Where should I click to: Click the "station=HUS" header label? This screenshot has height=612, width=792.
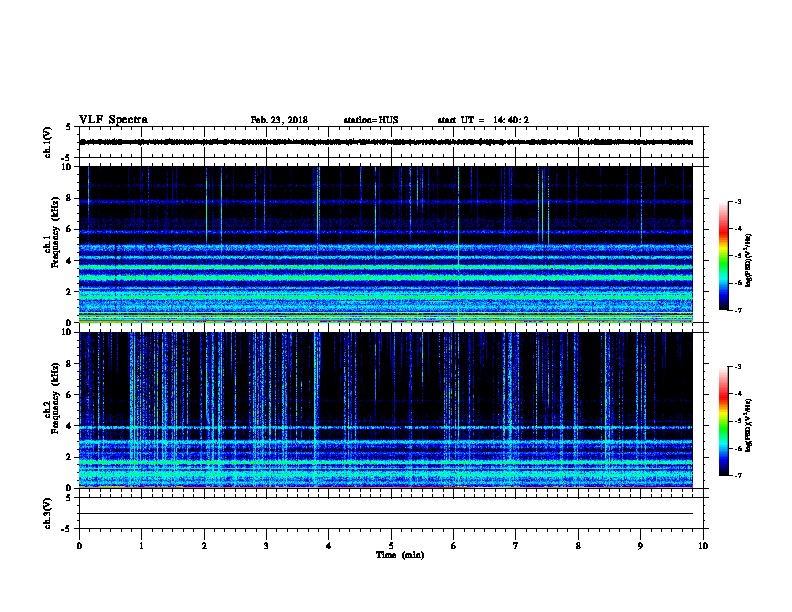371,120
